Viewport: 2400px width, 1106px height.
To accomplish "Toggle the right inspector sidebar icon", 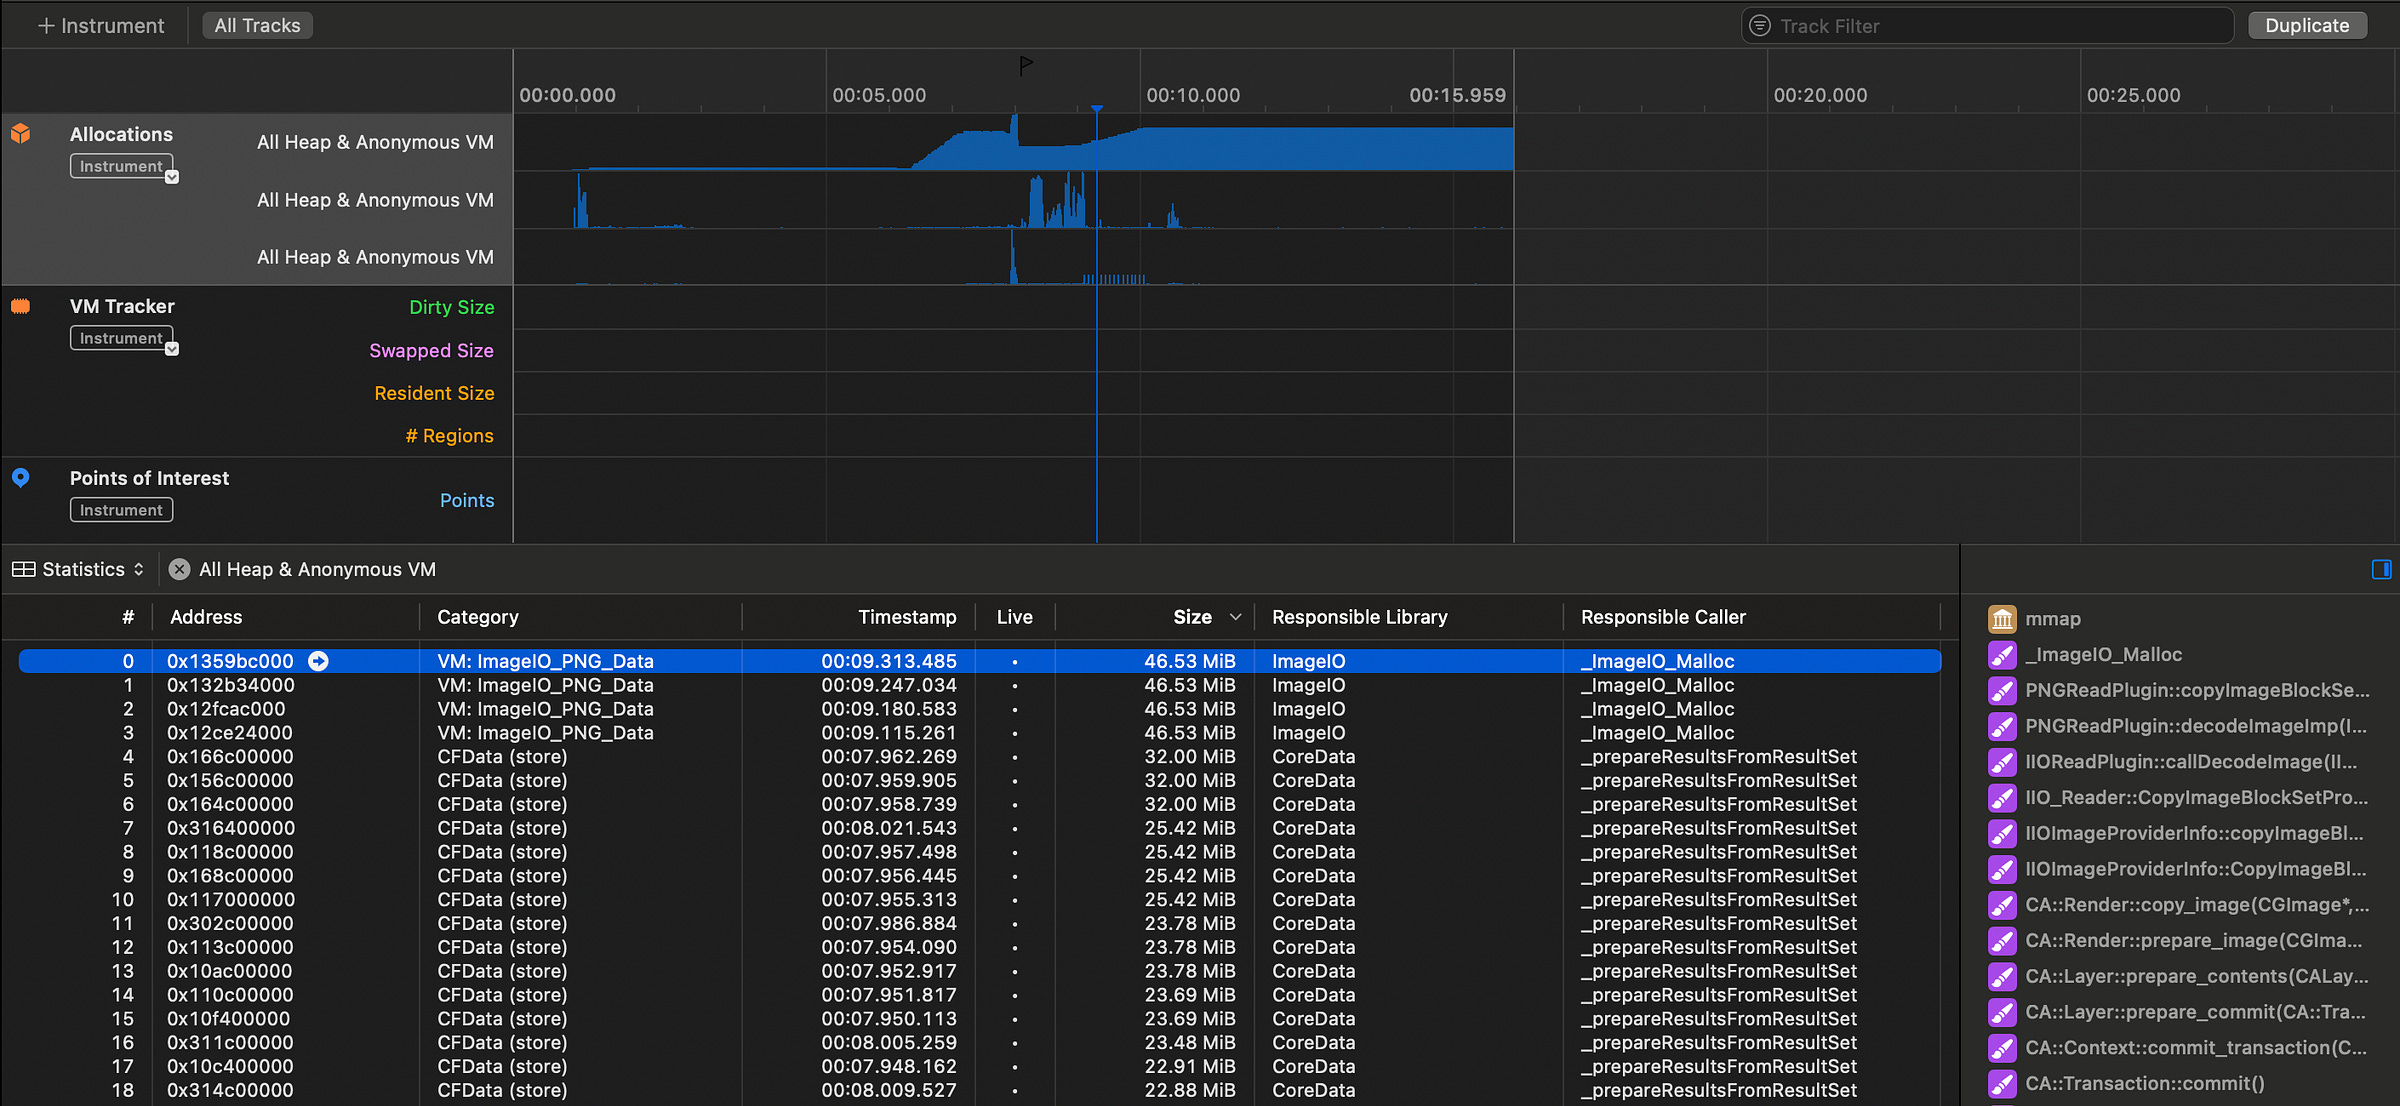I will pyautogui.click(x=2381, y=569).
